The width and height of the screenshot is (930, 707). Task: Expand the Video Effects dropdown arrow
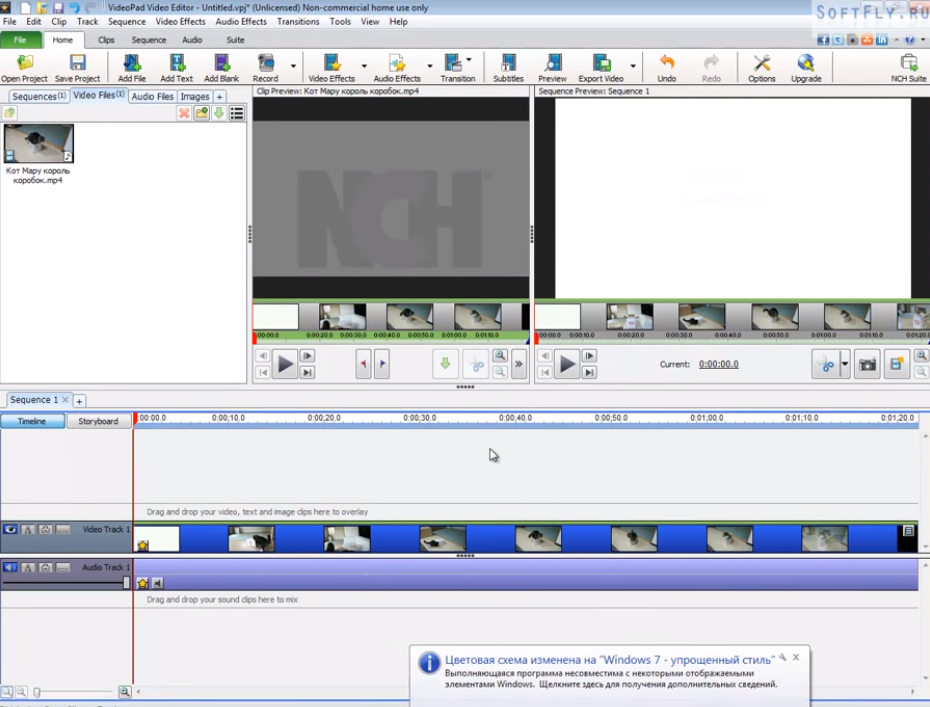point(364,65)
